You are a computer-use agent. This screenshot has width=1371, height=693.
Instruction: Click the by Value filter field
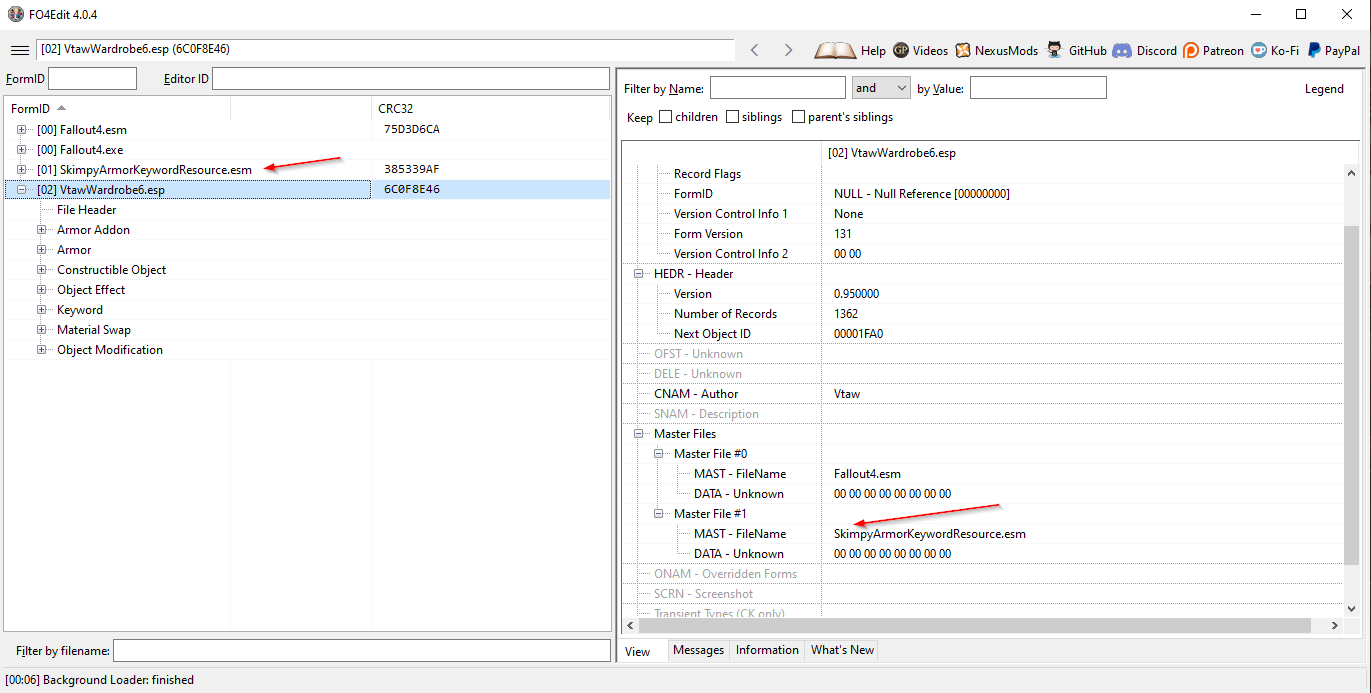(x=1038, y=88)
